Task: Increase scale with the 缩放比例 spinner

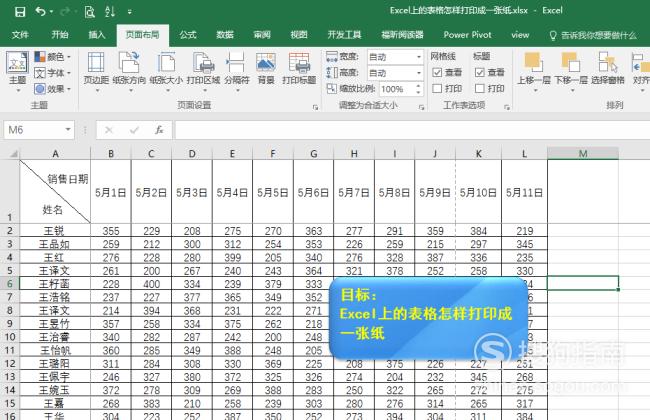Action: [x=418, y=86]
